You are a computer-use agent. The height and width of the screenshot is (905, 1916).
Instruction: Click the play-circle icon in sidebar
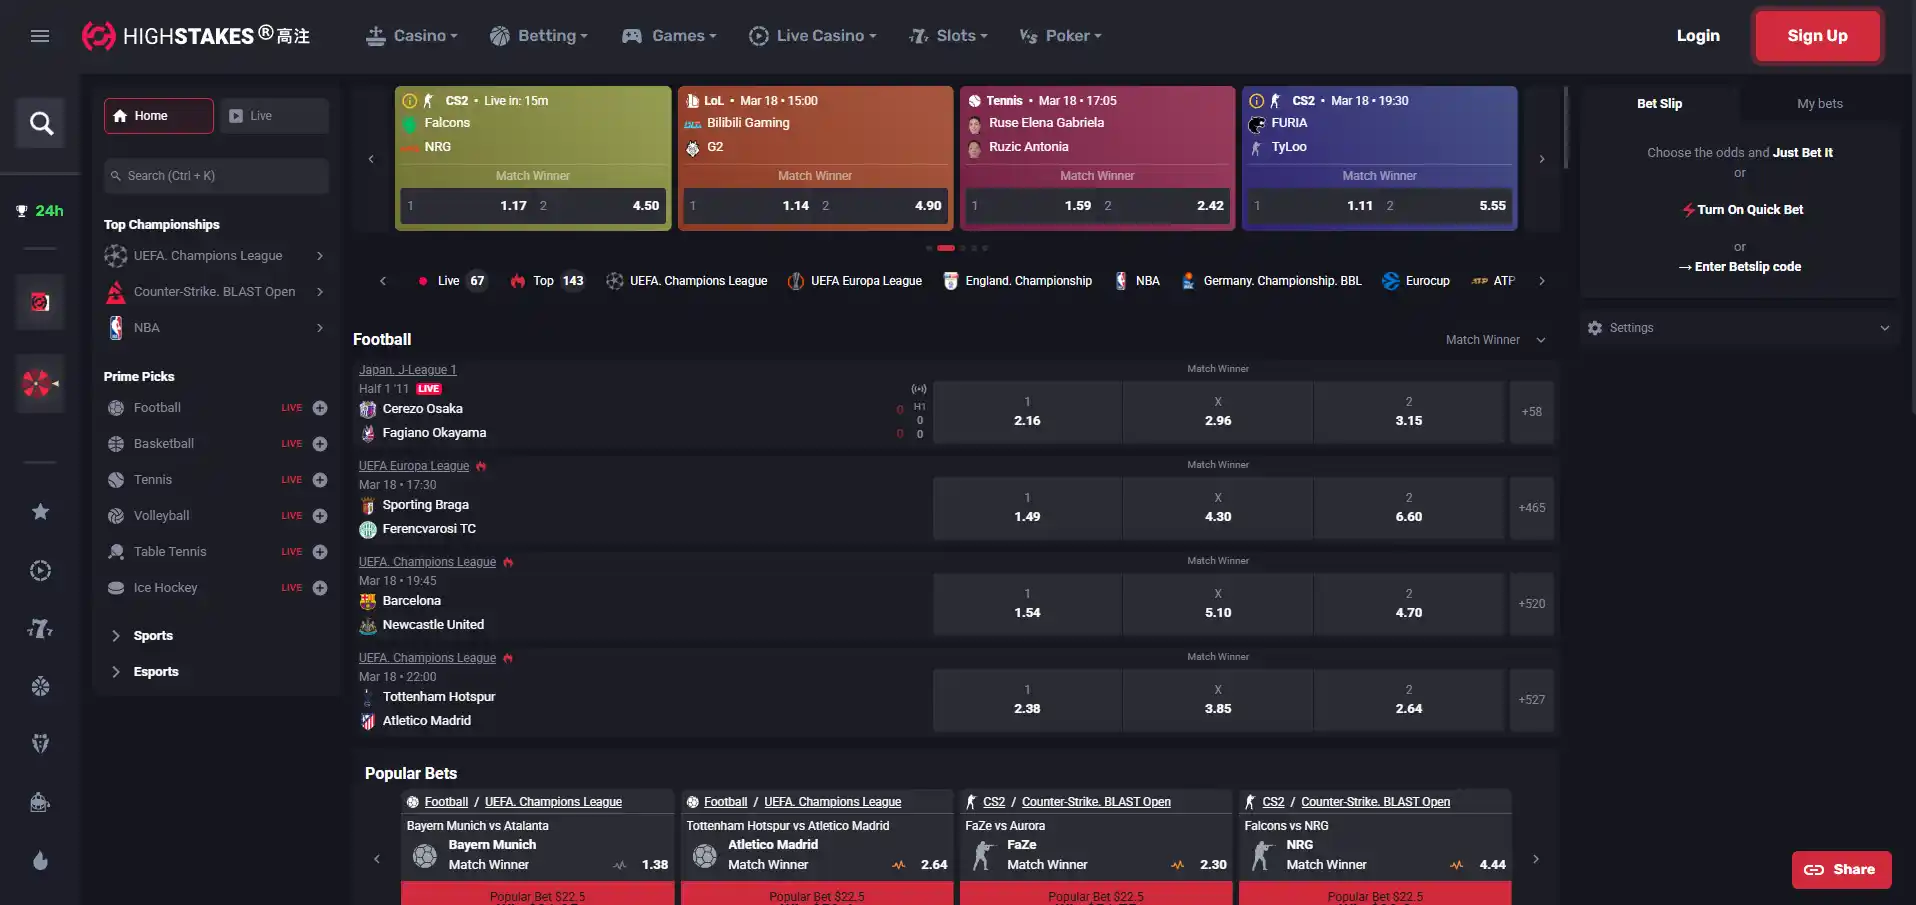click(x=40, y=571)
